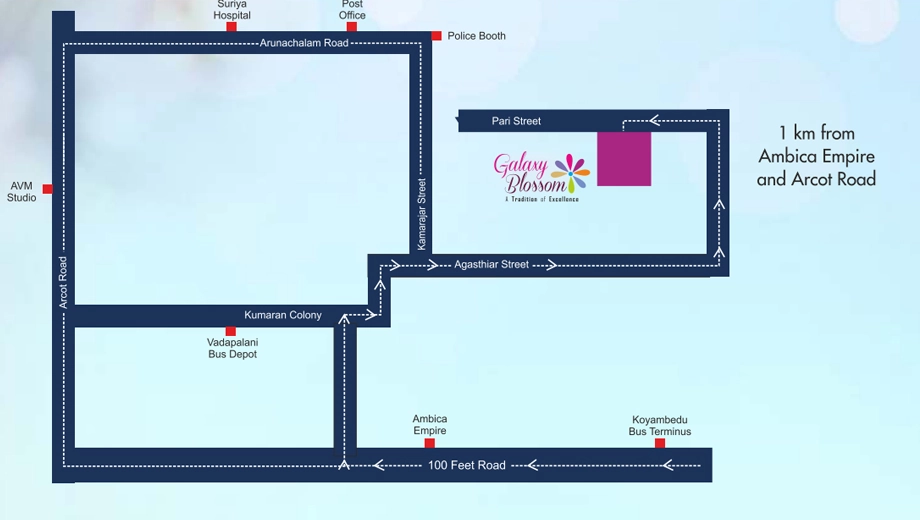Click the Koyambedu Bus Terminus text
The image size is (920, 520).
pyautogui.click(x=659, y=426)
